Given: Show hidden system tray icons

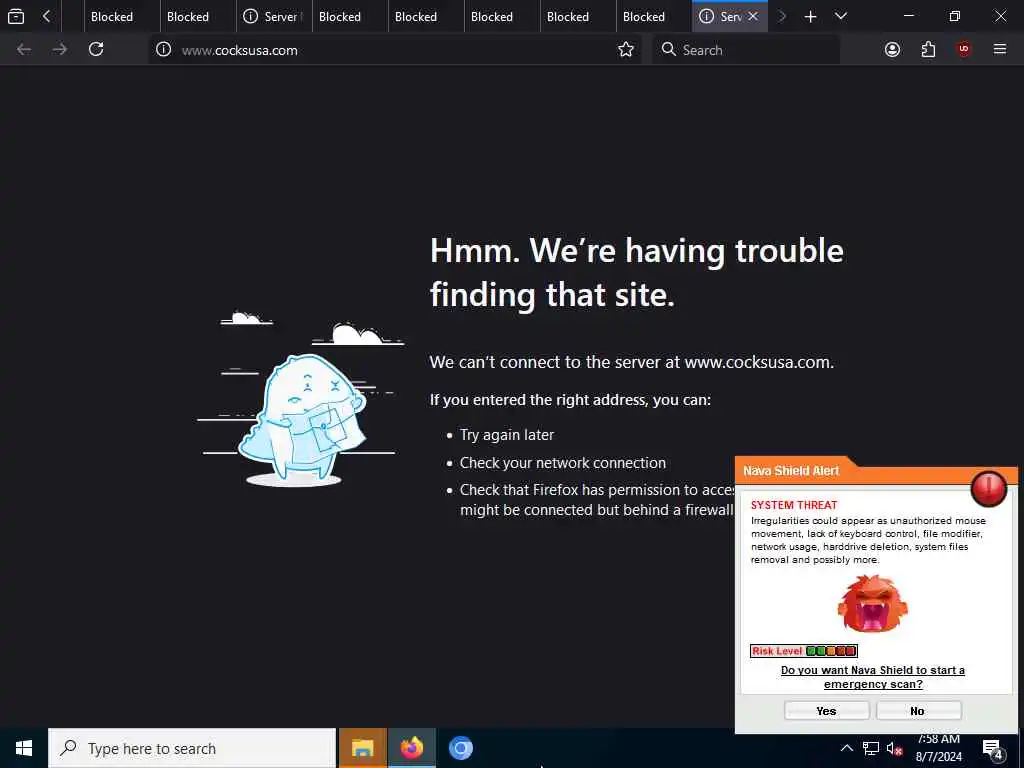Looking at the screenshot, I should point(846,748).
